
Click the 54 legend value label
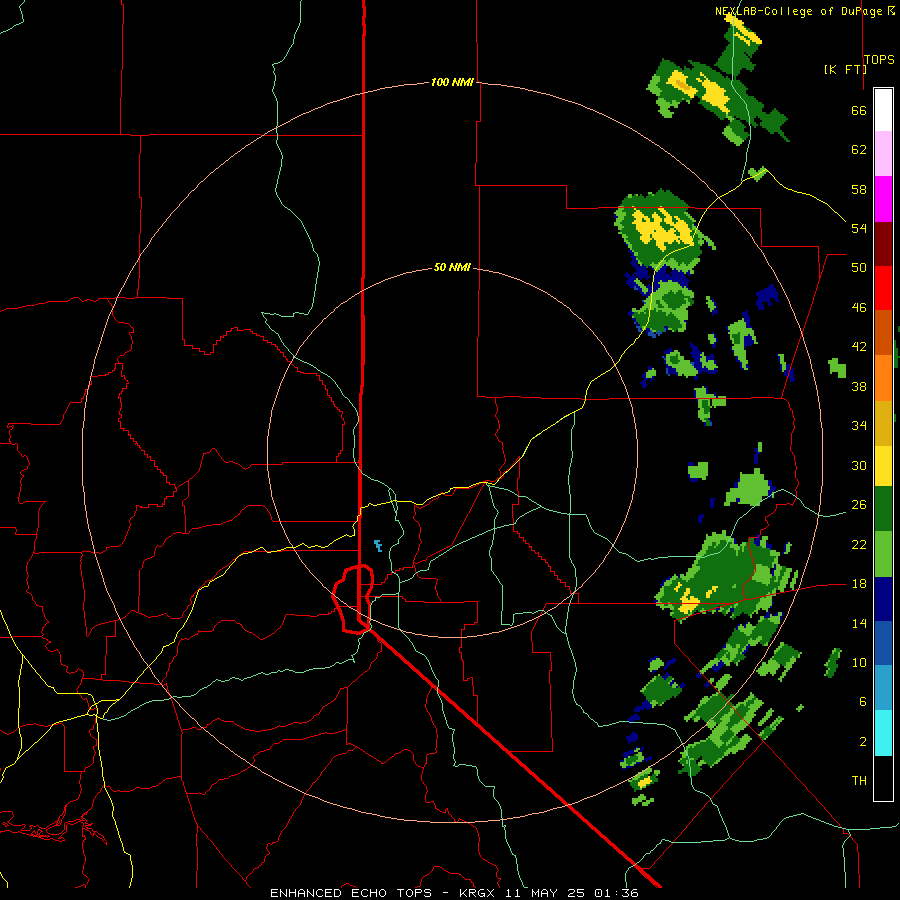pyautogui.click(x=859, y=228)
